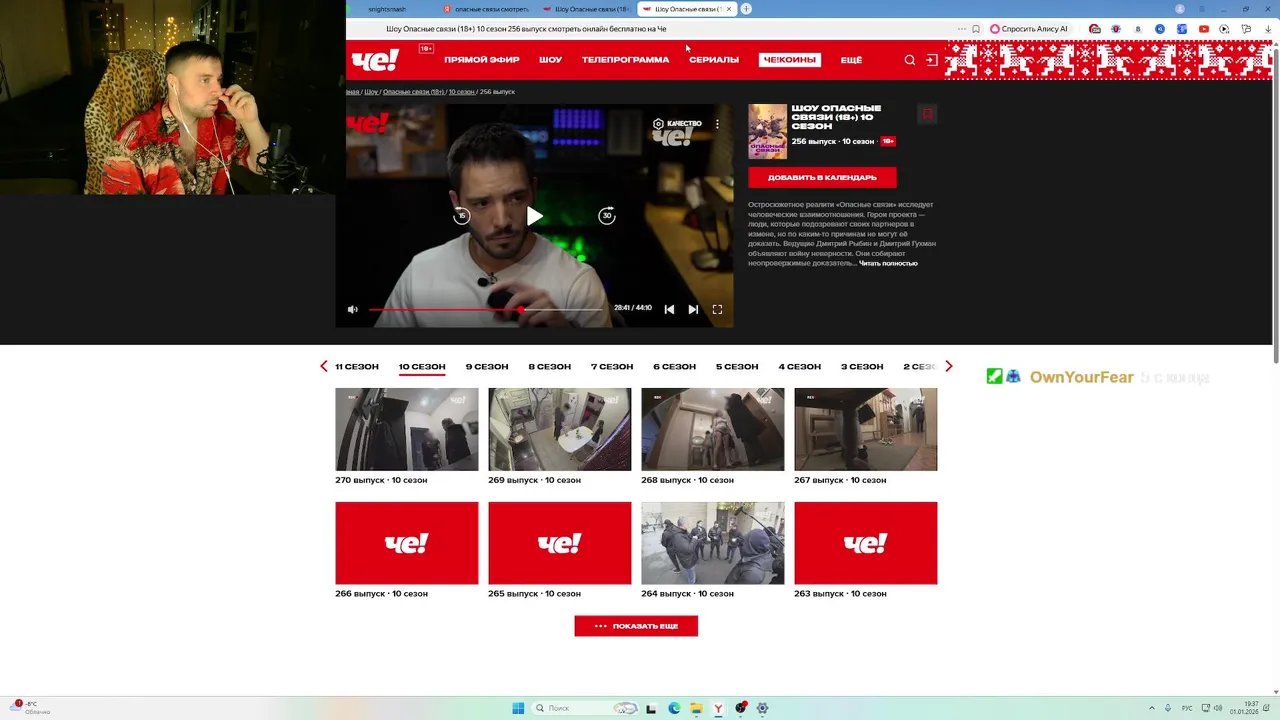Click the Че! logo in the site header
Viewport: 1280px width, 720px height.
376,60
